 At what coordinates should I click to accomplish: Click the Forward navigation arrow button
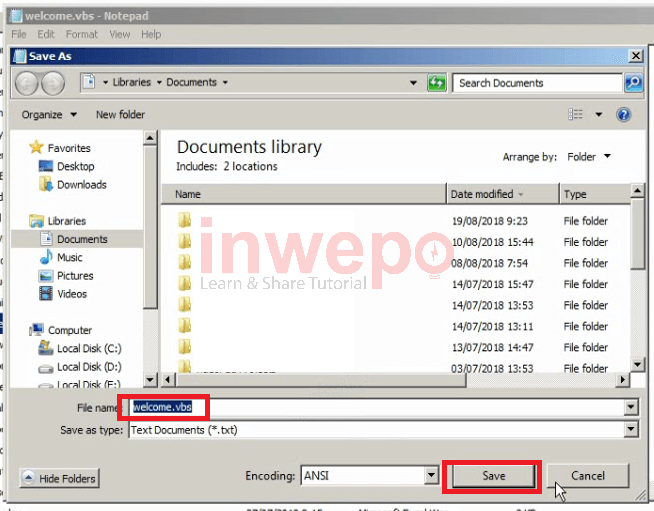(53, 83)
